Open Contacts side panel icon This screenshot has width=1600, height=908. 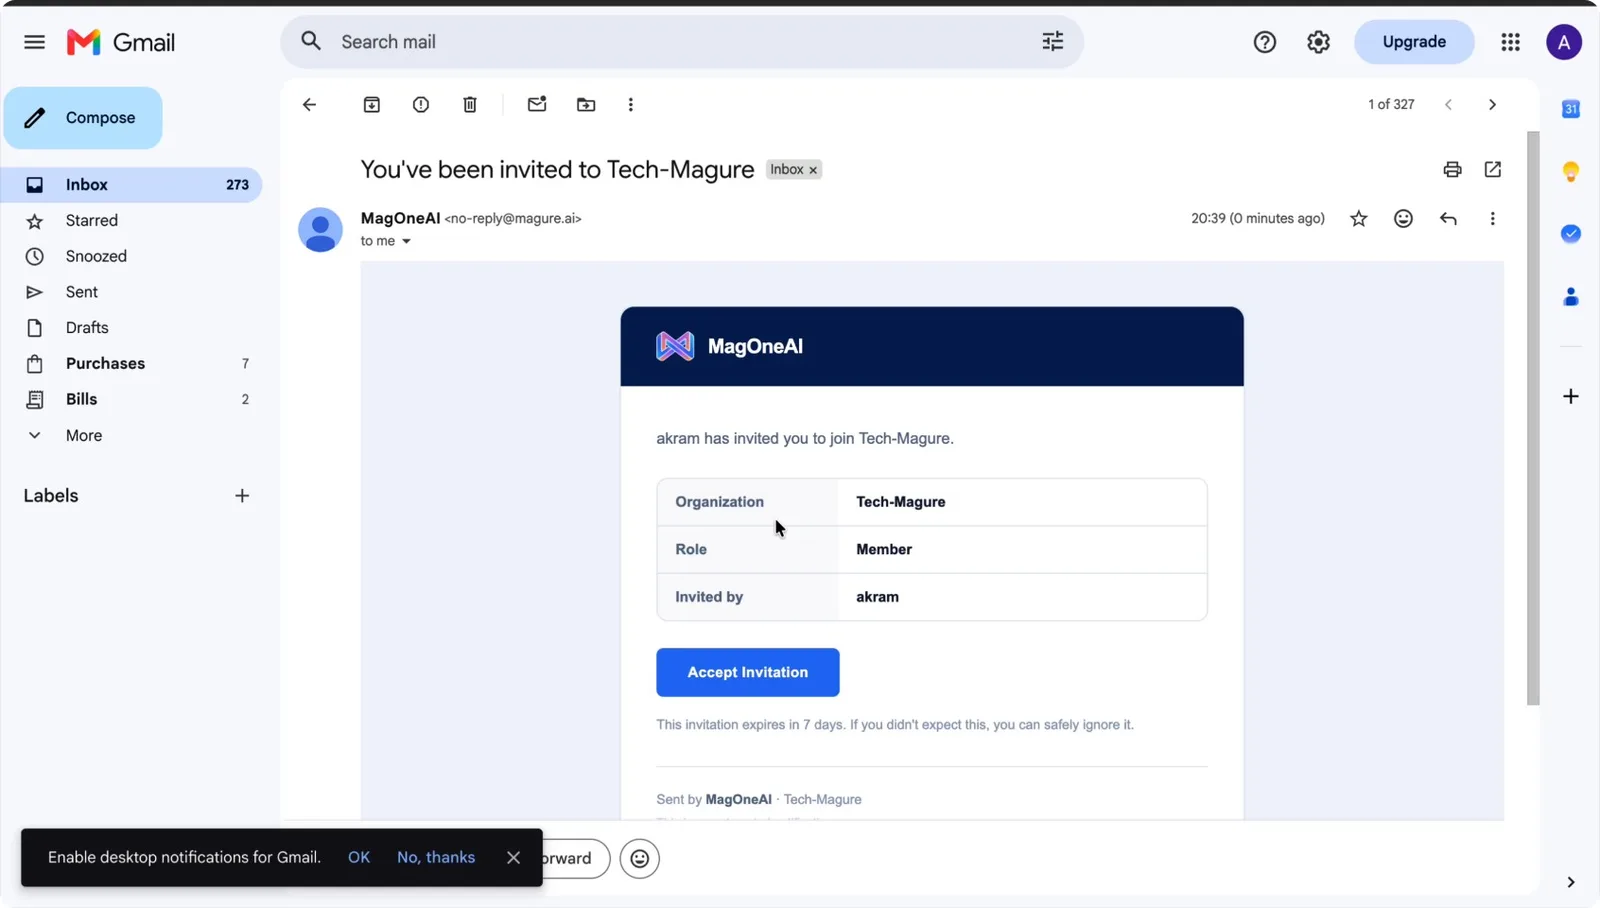(1571, 296)
